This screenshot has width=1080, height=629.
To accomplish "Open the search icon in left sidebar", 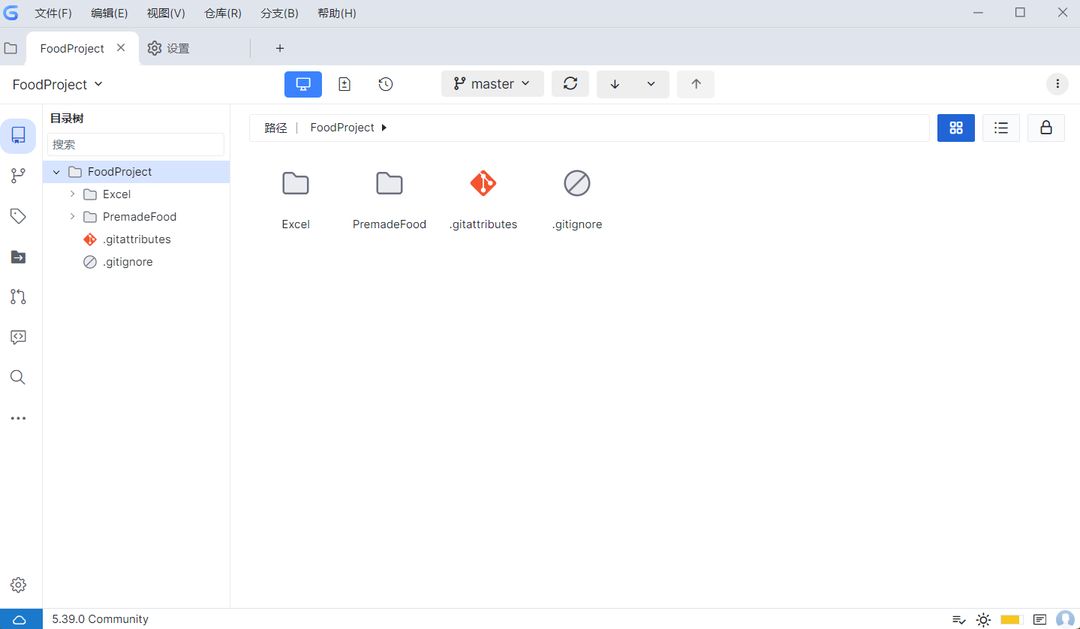I will click(x=18, y=377).
